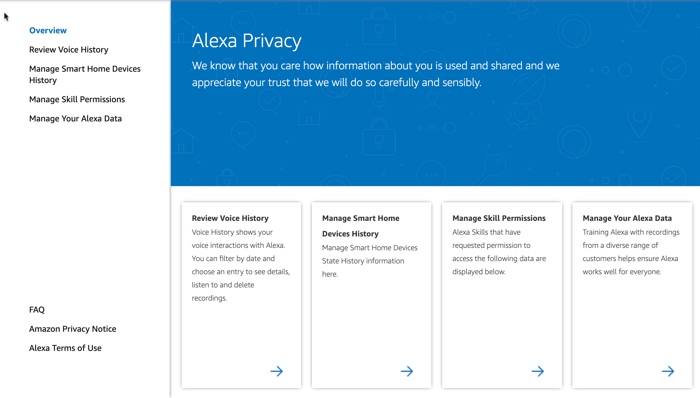Image resolution: width=700 pixels, height=398 pixels.
Task: Click the Manage Skill Permissions card heading
Action: [499, 218]
